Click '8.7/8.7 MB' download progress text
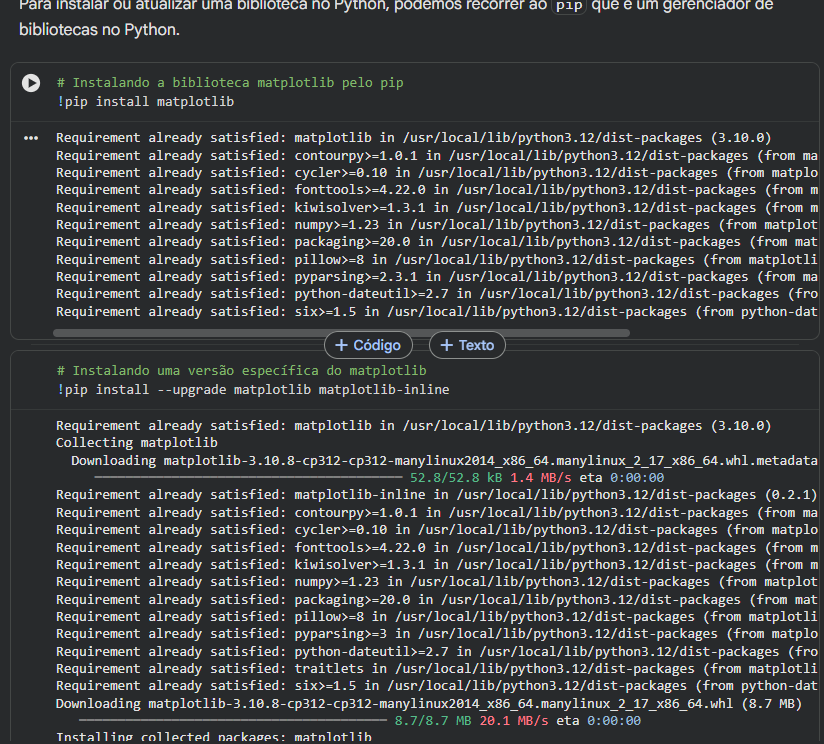Image resolution: width=824 pixels, height=744 pixels. tap(432, 720)
